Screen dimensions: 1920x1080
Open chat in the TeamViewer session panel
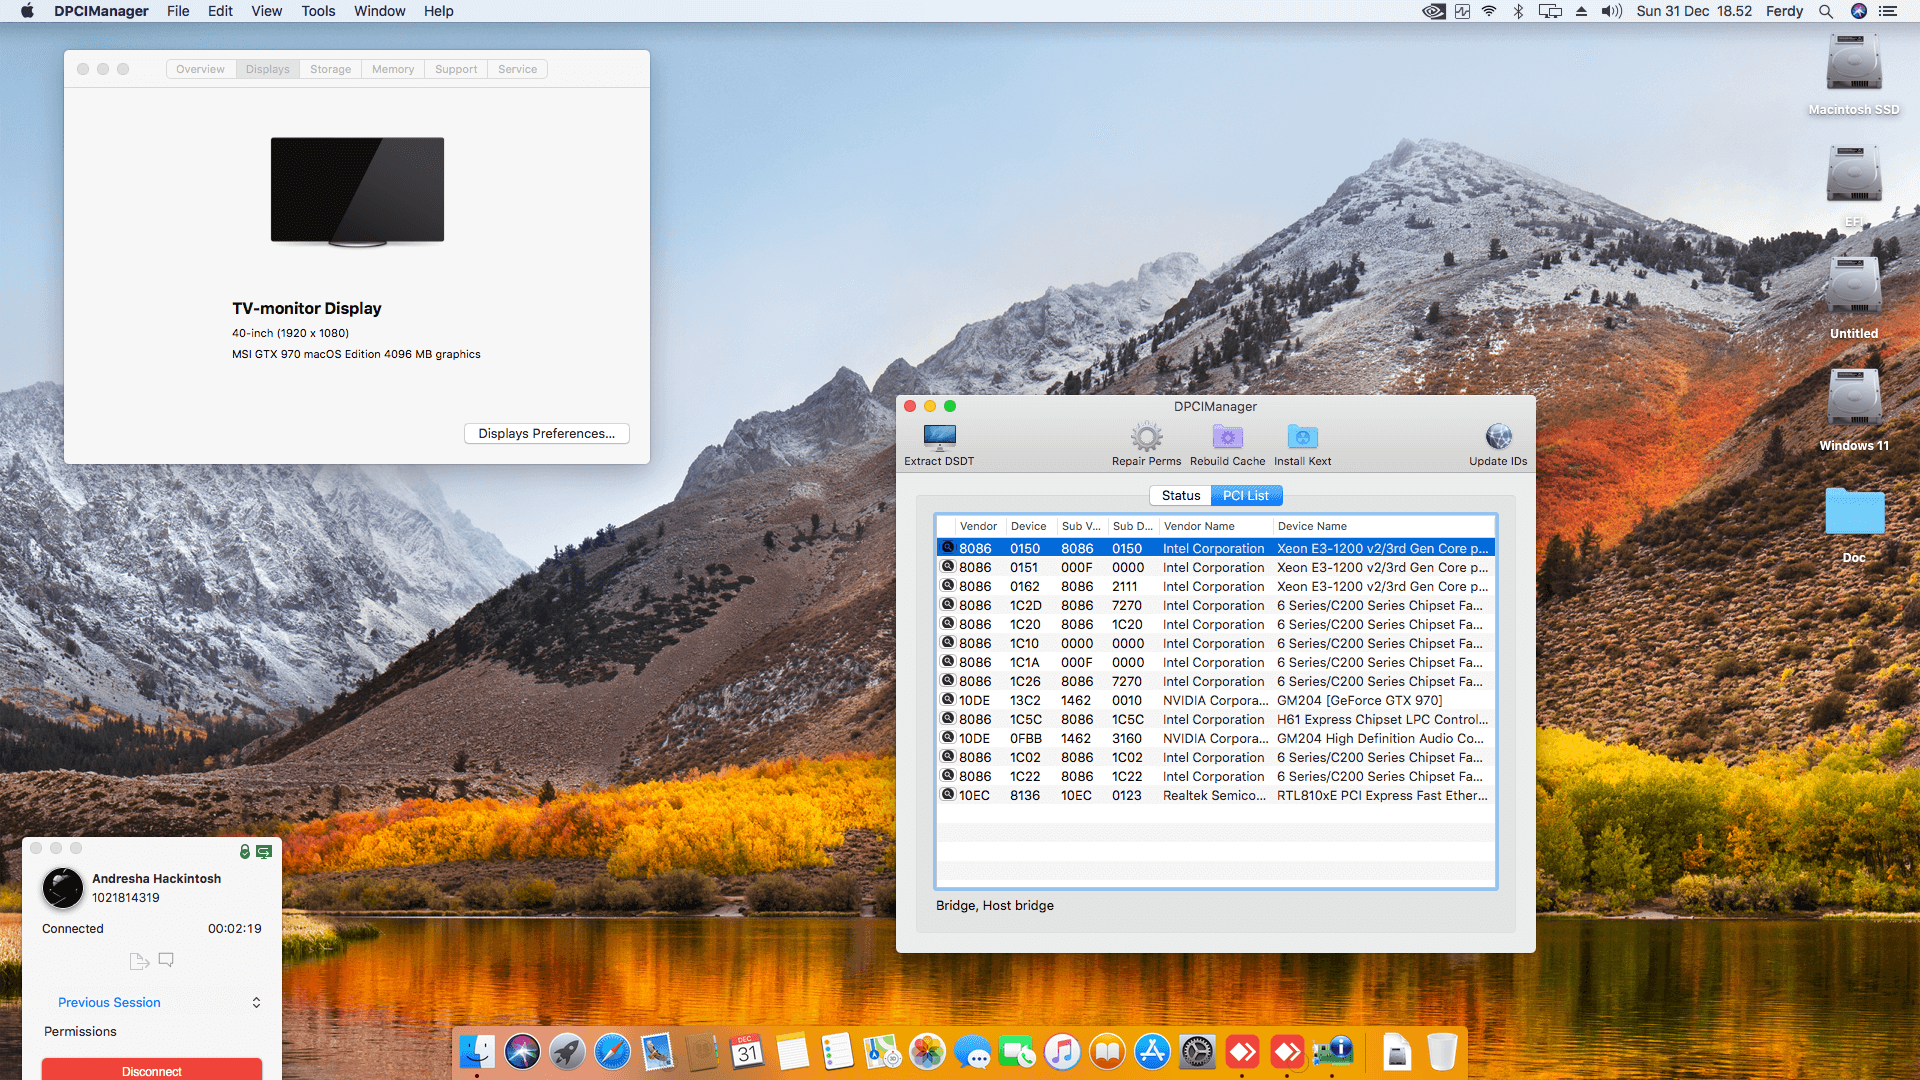coord(166,960)
